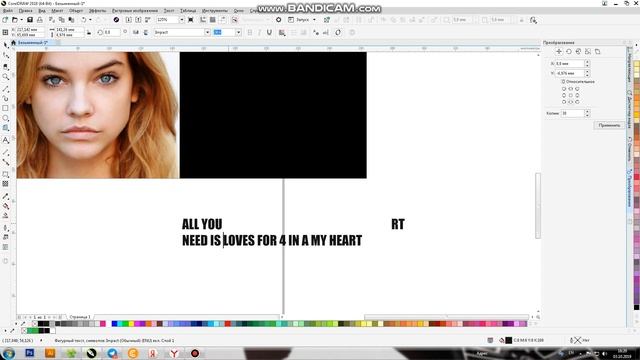Select the Crop tool in the toolbox
The width and height of the screenshot is (640, 360).
tap(5, 66)
